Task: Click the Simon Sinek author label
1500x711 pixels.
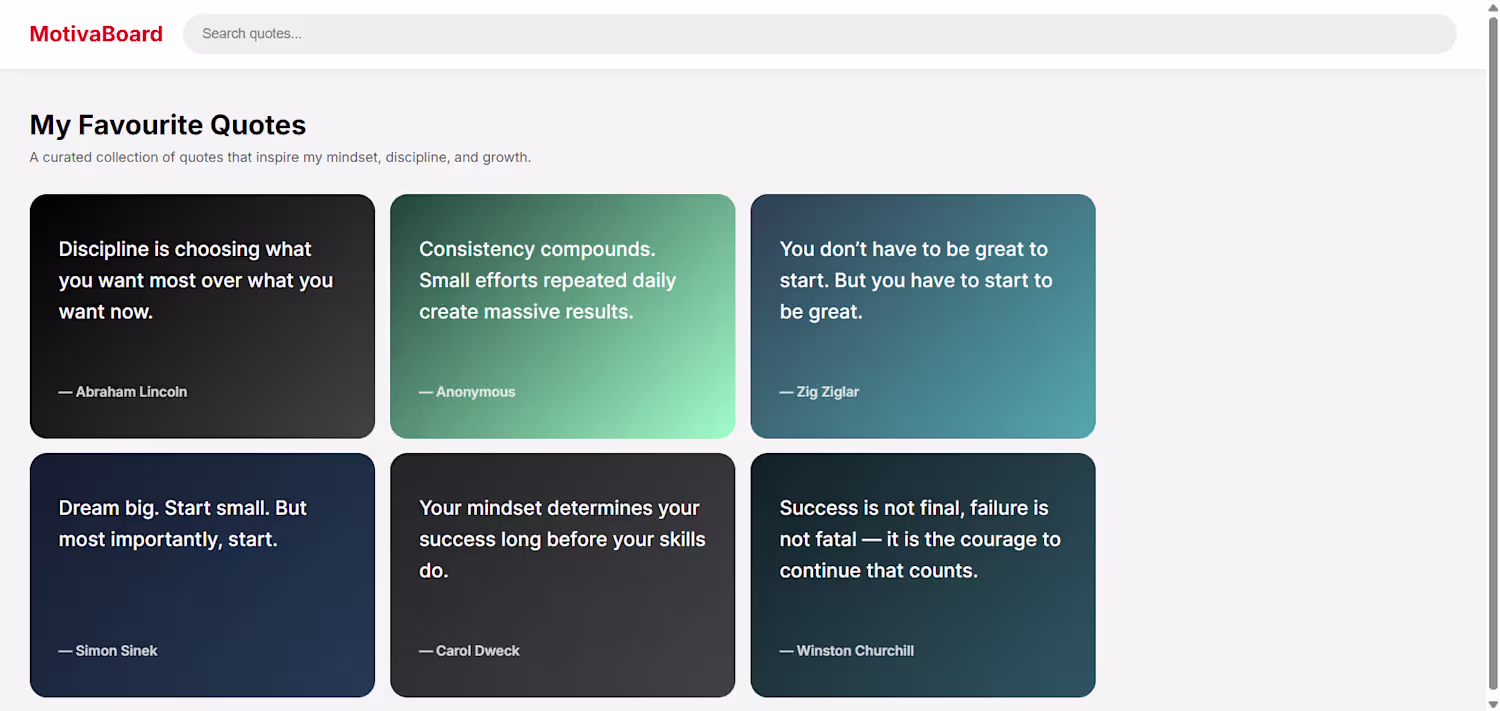Action: [108, 651]
